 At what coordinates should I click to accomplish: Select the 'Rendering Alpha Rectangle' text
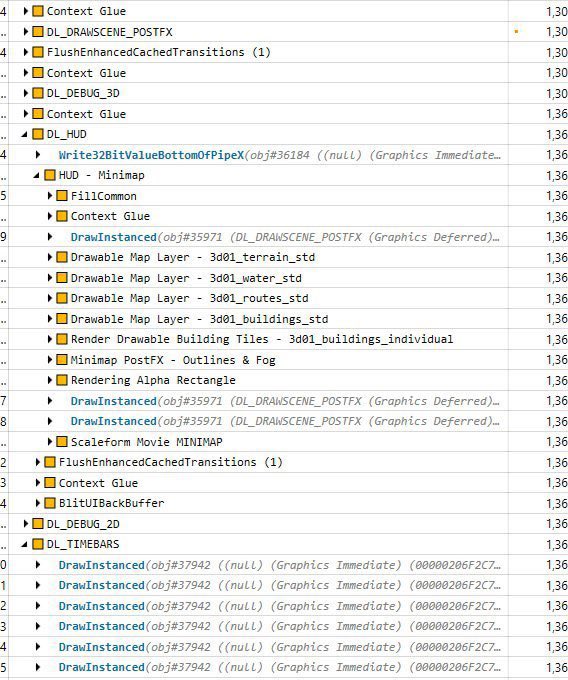coord(153,381)
